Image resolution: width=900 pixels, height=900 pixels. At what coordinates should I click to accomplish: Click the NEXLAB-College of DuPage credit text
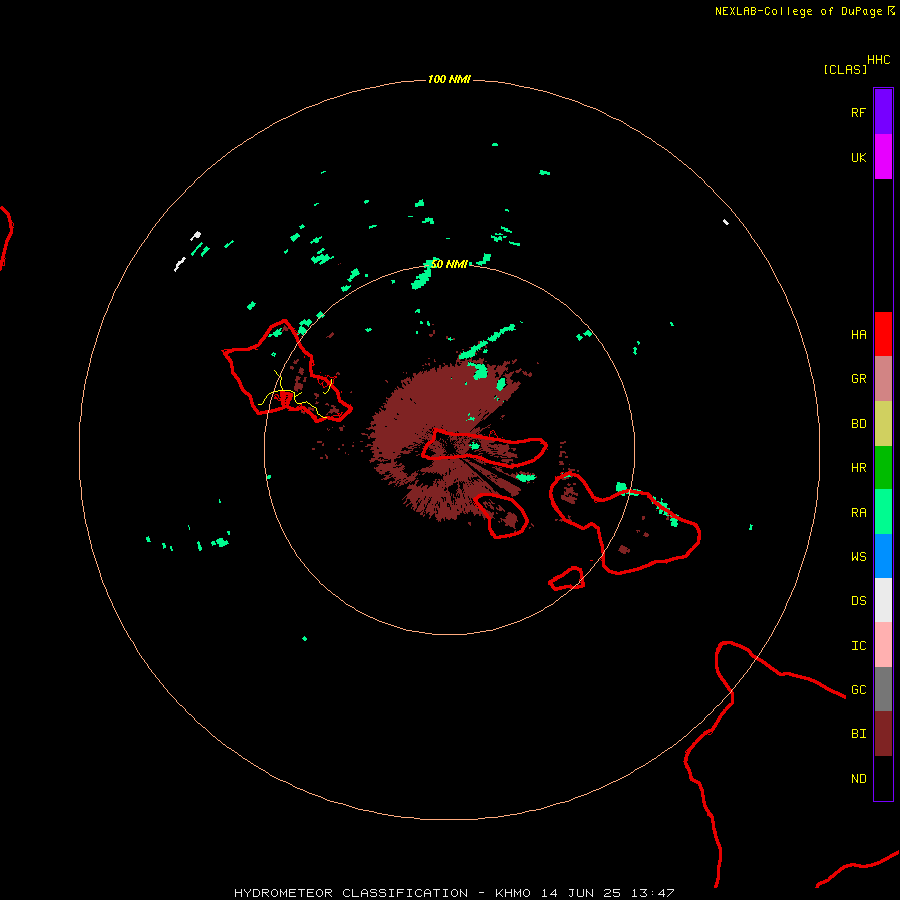(798, 11)
